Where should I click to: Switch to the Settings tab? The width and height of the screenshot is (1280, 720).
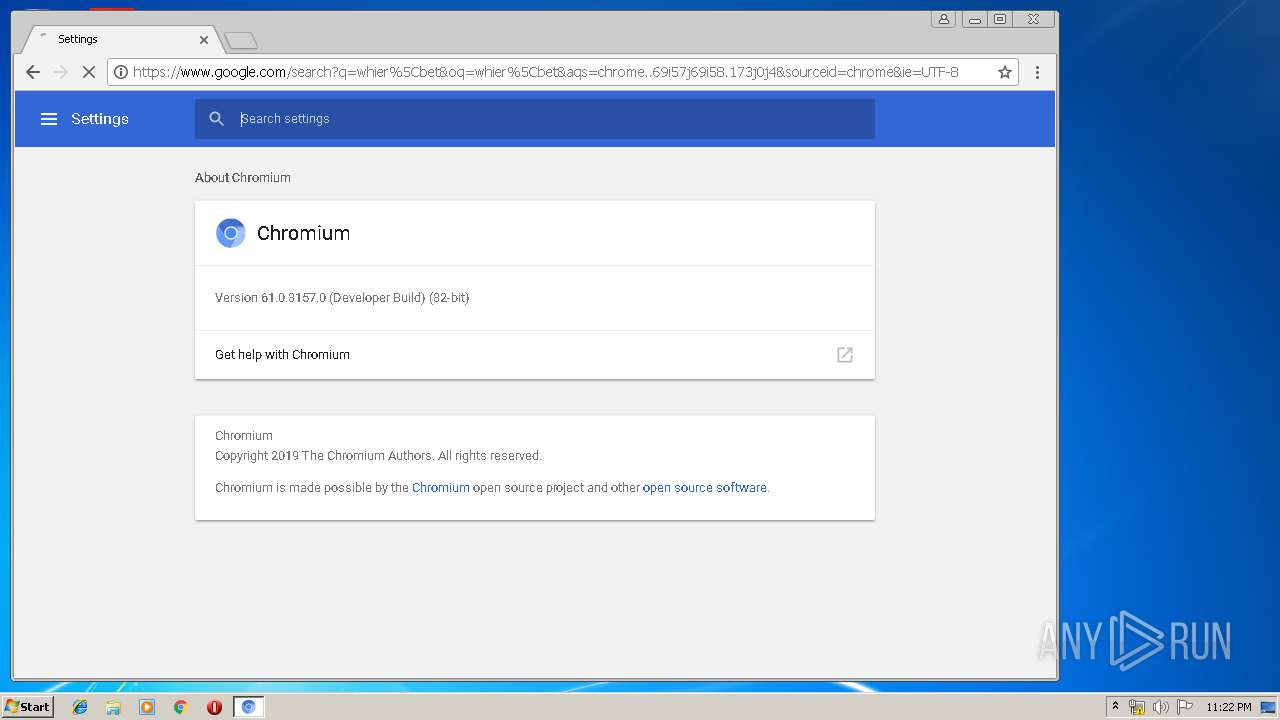click(x=120, y=39)
